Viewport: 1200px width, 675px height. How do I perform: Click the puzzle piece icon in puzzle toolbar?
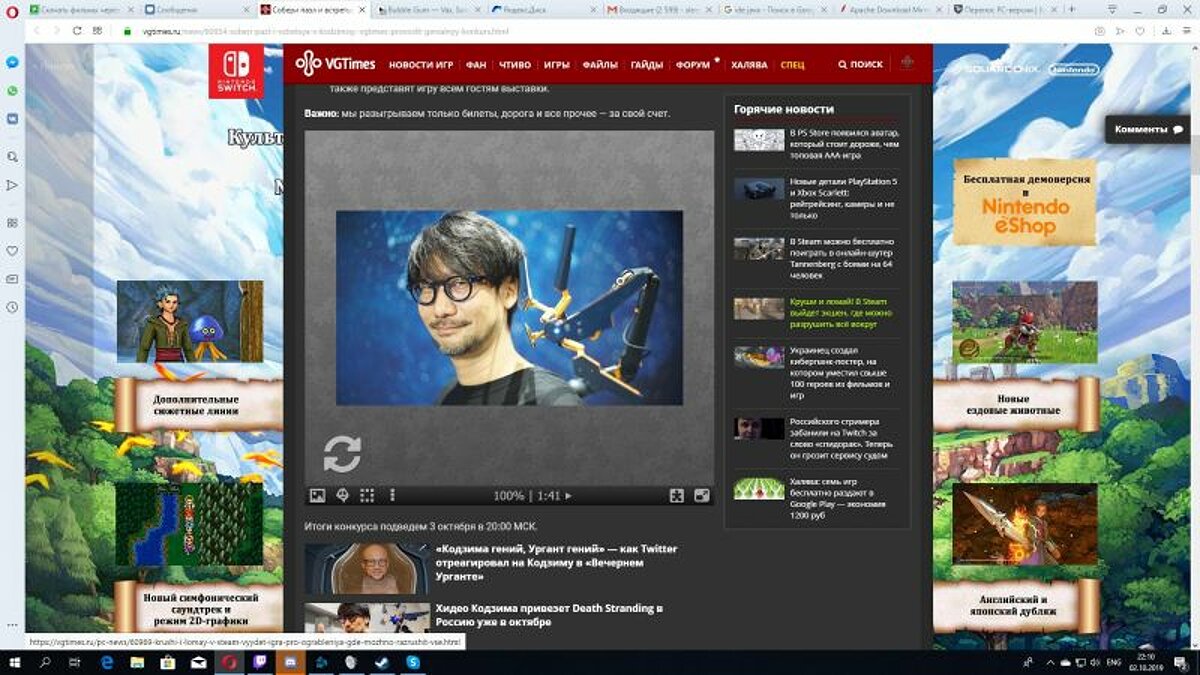677,495
